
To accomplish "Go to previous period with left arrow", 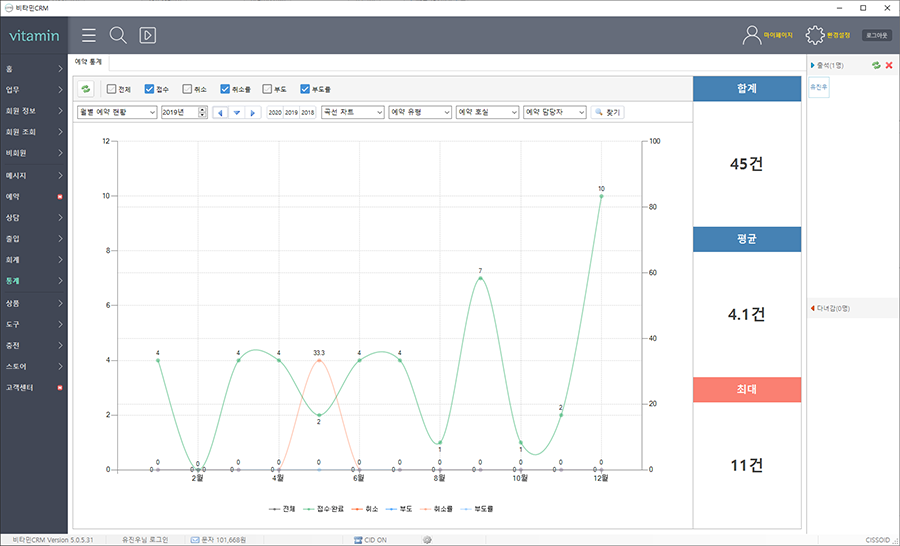I will [220, 113].
